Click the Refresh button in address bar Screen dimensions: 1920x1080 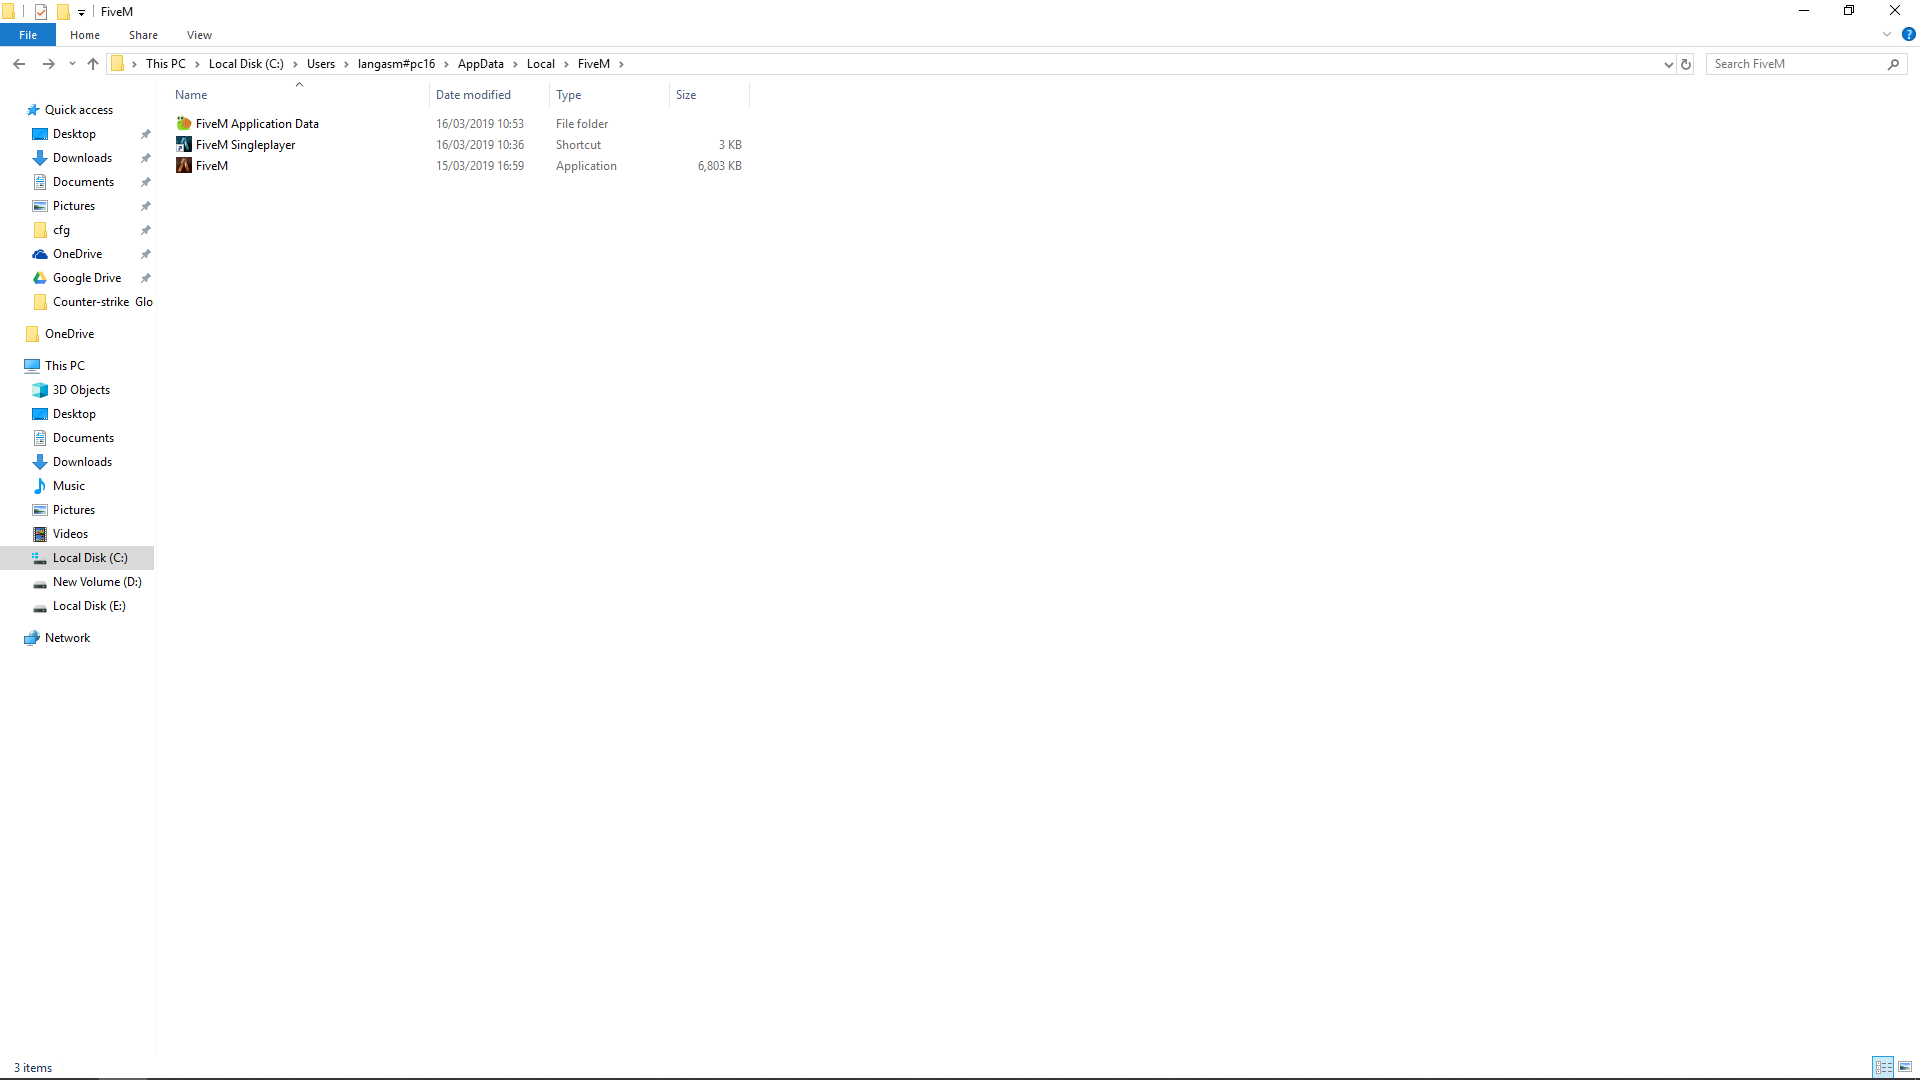pos(1686,64)
